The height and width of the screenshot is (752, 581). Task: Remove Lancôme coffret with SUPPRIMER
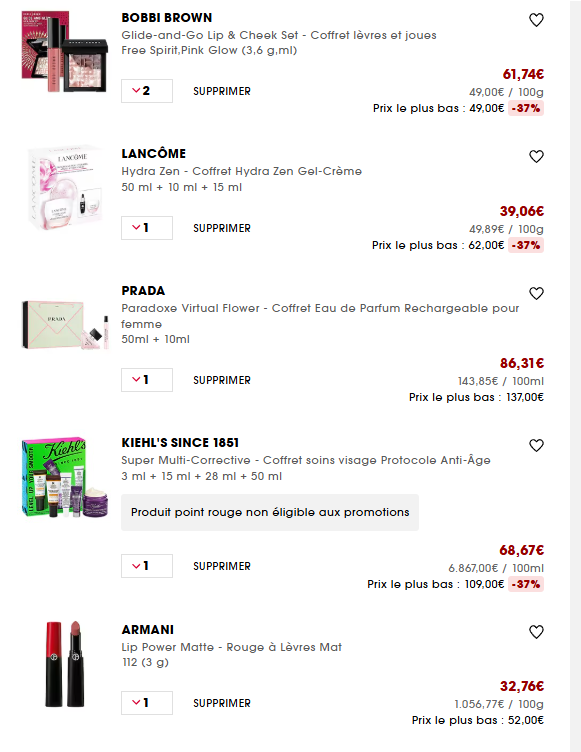(222, 228)
